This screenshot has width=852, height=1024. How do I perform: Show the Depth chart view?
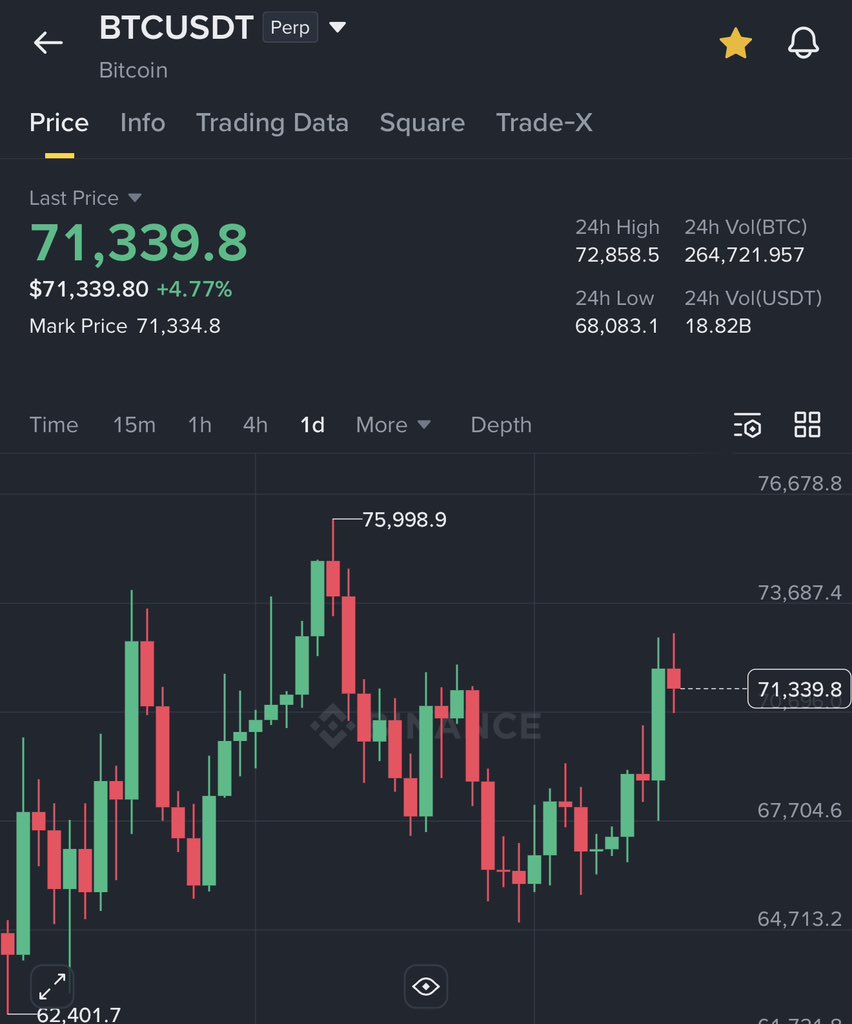[x=501, y=425]
